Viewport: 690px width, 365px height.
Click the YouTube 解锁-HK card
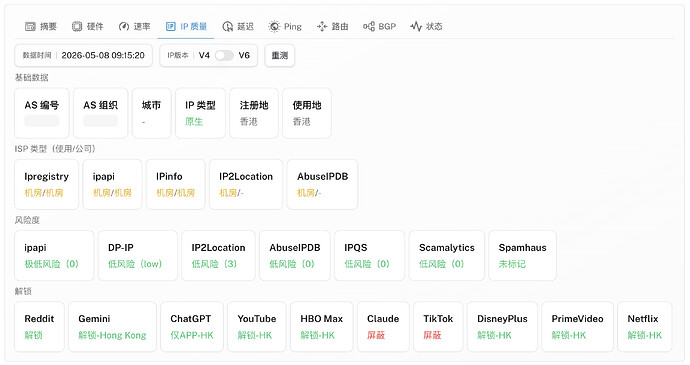pos(257,327)
